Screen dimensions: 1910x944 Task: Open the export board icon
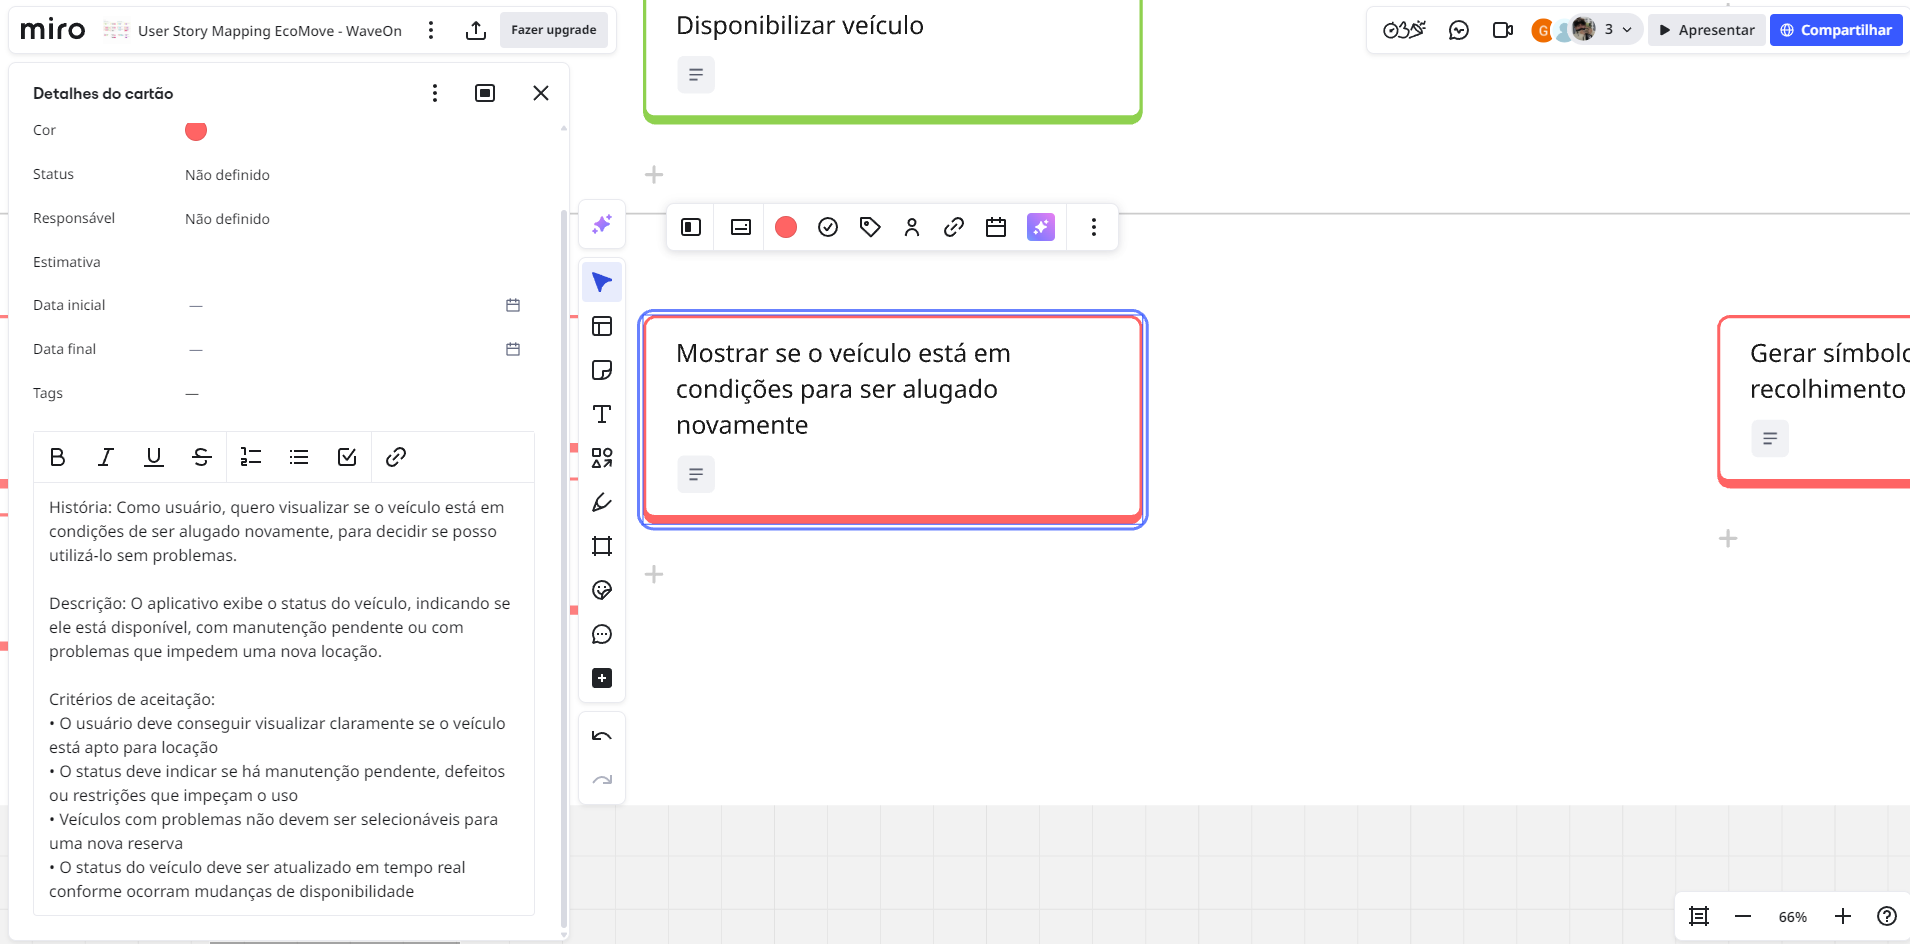click(476, 31)
